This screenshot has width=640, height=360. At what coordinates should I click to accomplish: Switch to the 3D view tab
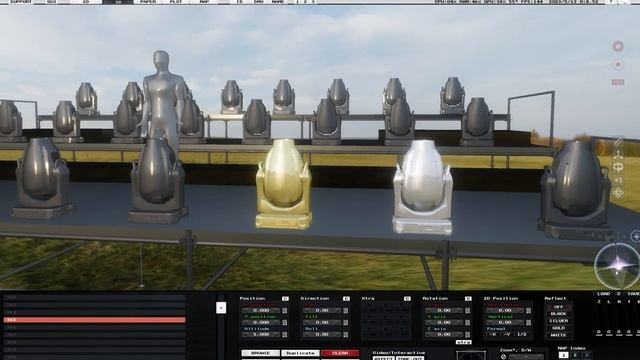click(118, 2)
